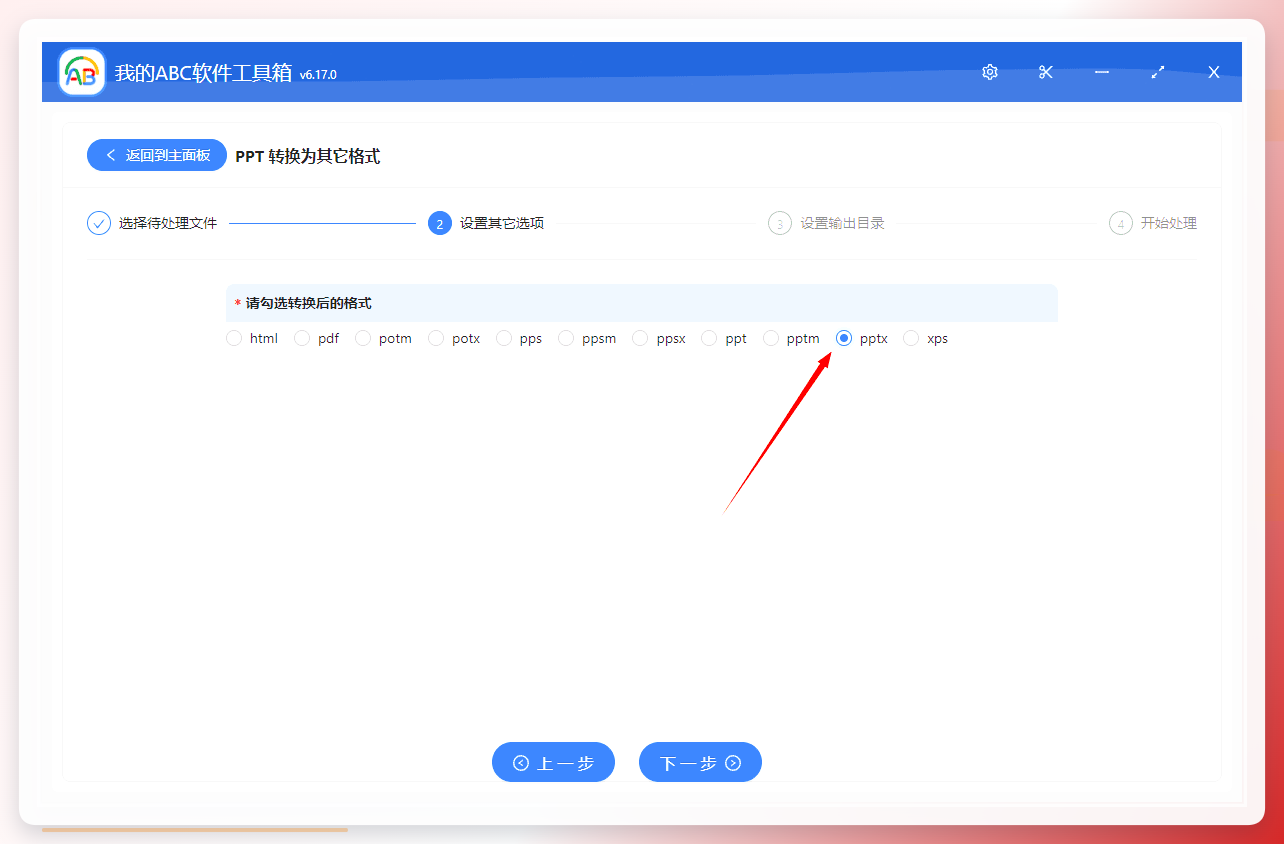1284x844 pixels.
Task: Minimize the application window
Action: 1102,72
